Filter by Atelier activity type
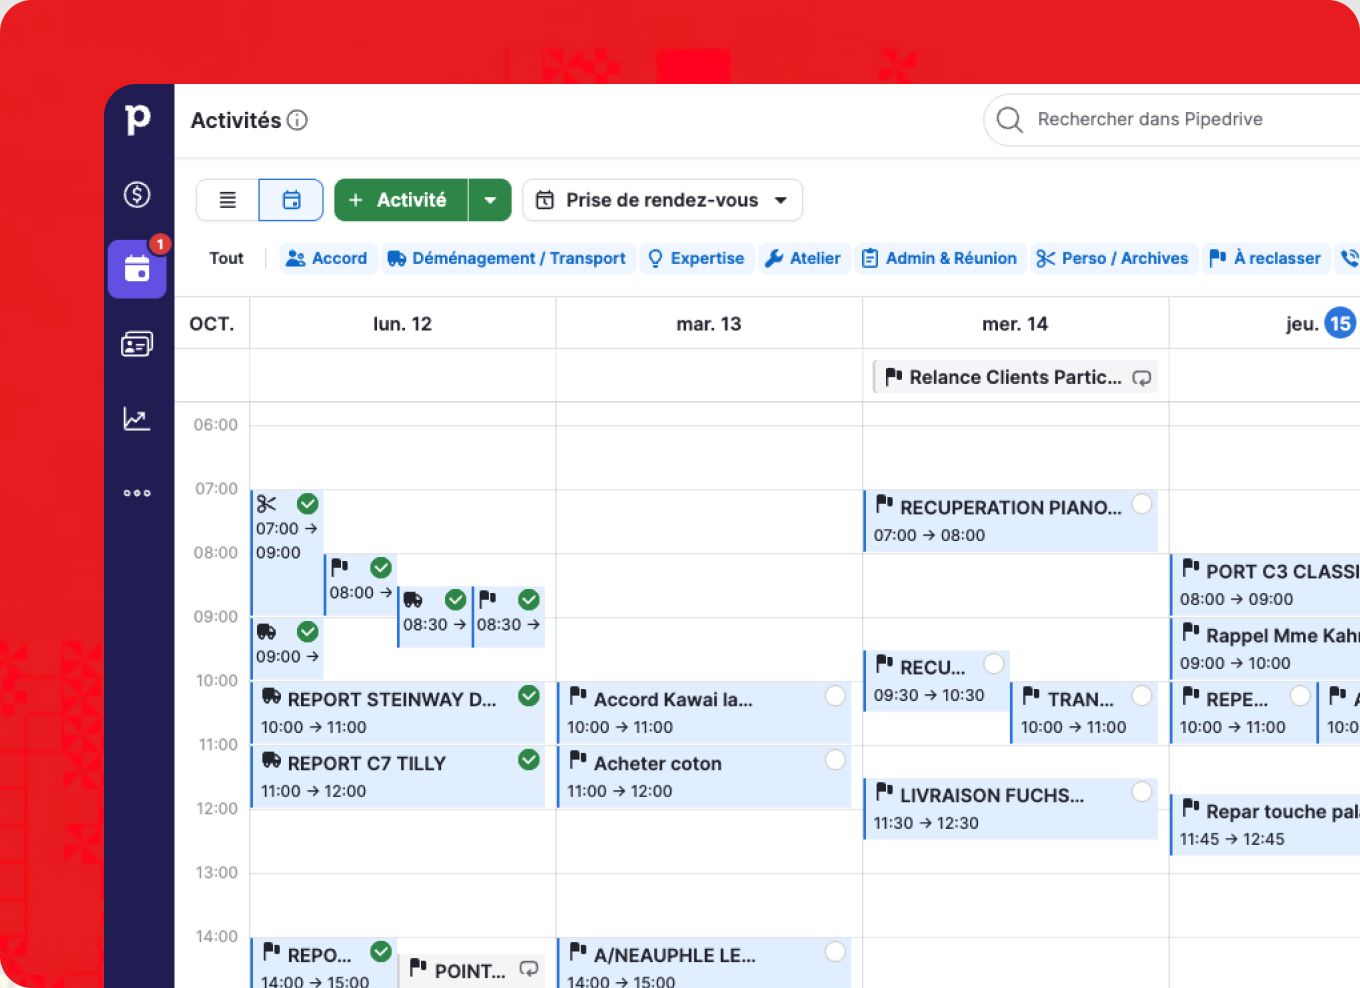This screenshot has height=988, width=1360. point(803,258)
